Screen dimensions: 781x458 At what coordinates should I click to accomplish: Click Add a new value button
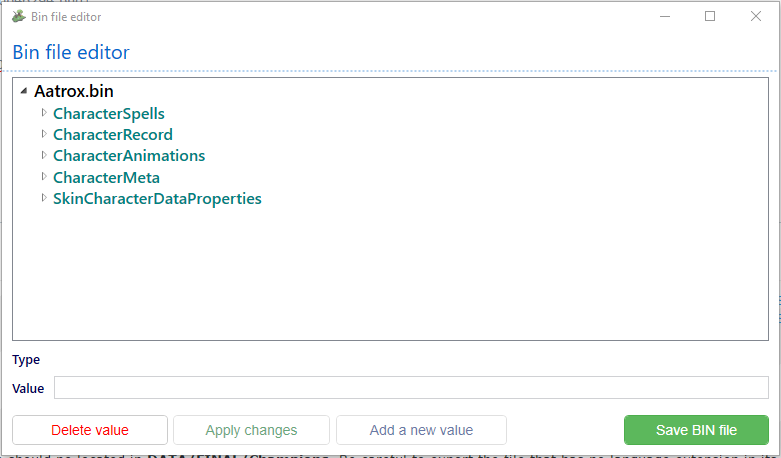(x=421, y=430)
